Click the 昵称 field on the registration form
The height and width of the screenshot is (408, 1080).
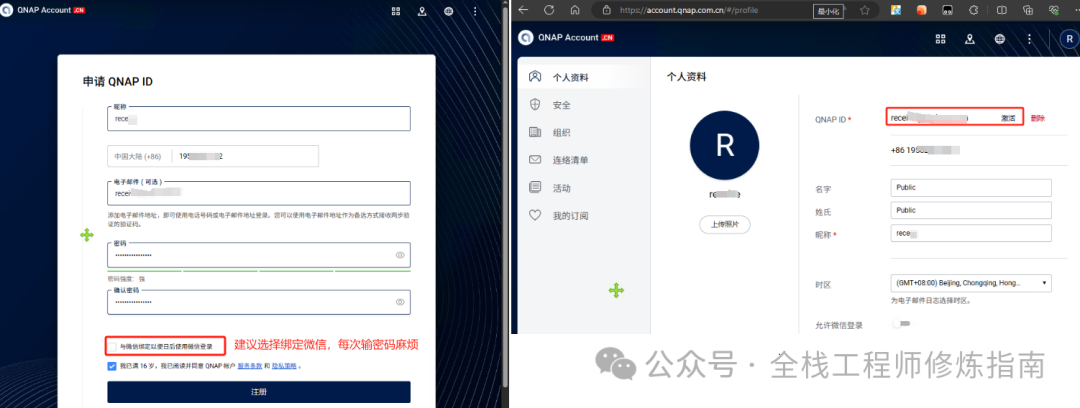[x=259, y=118]
